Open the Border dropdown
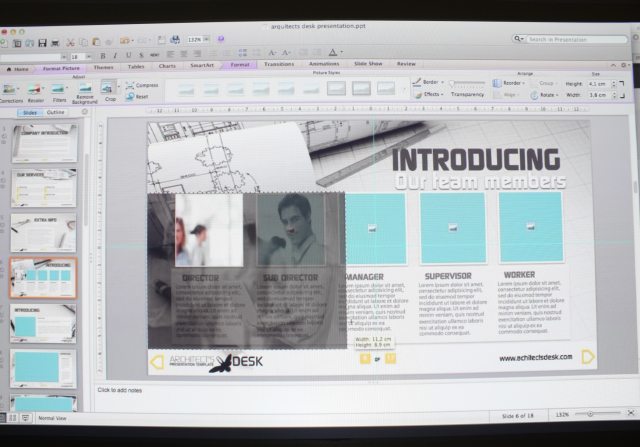 coord(442,82)
